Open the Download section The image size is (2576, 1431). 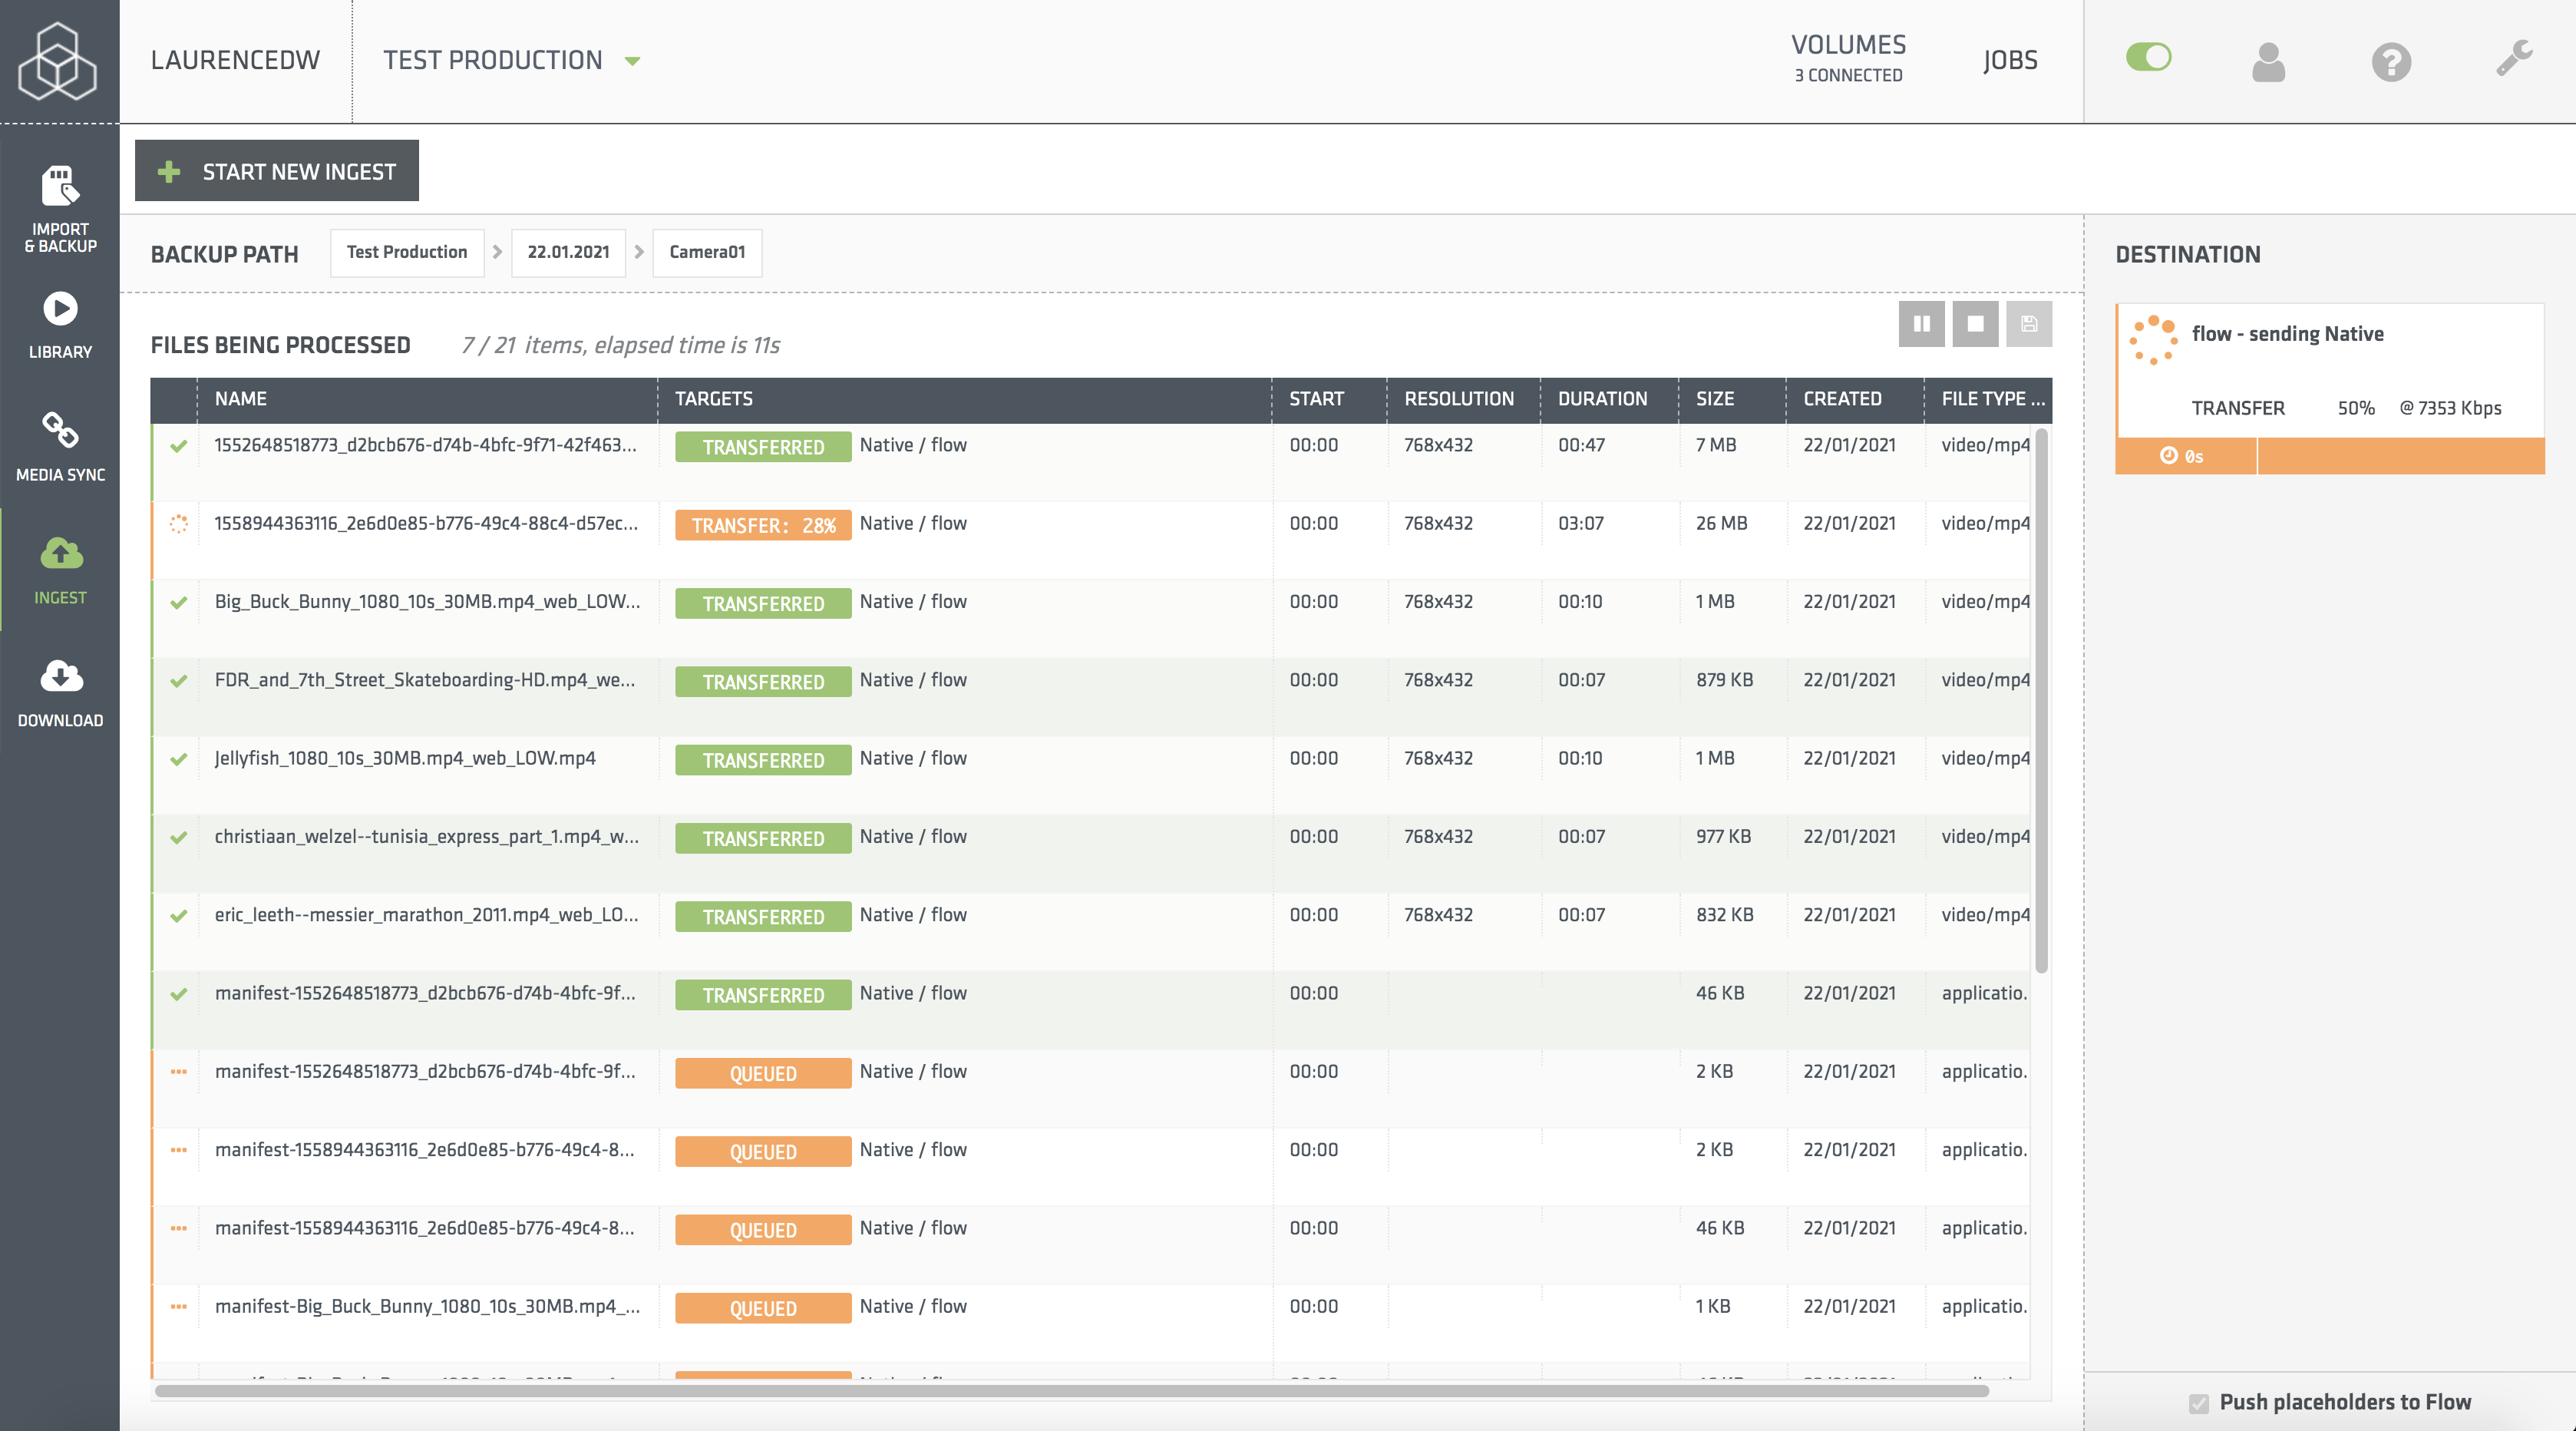click(x=60, y=693)
